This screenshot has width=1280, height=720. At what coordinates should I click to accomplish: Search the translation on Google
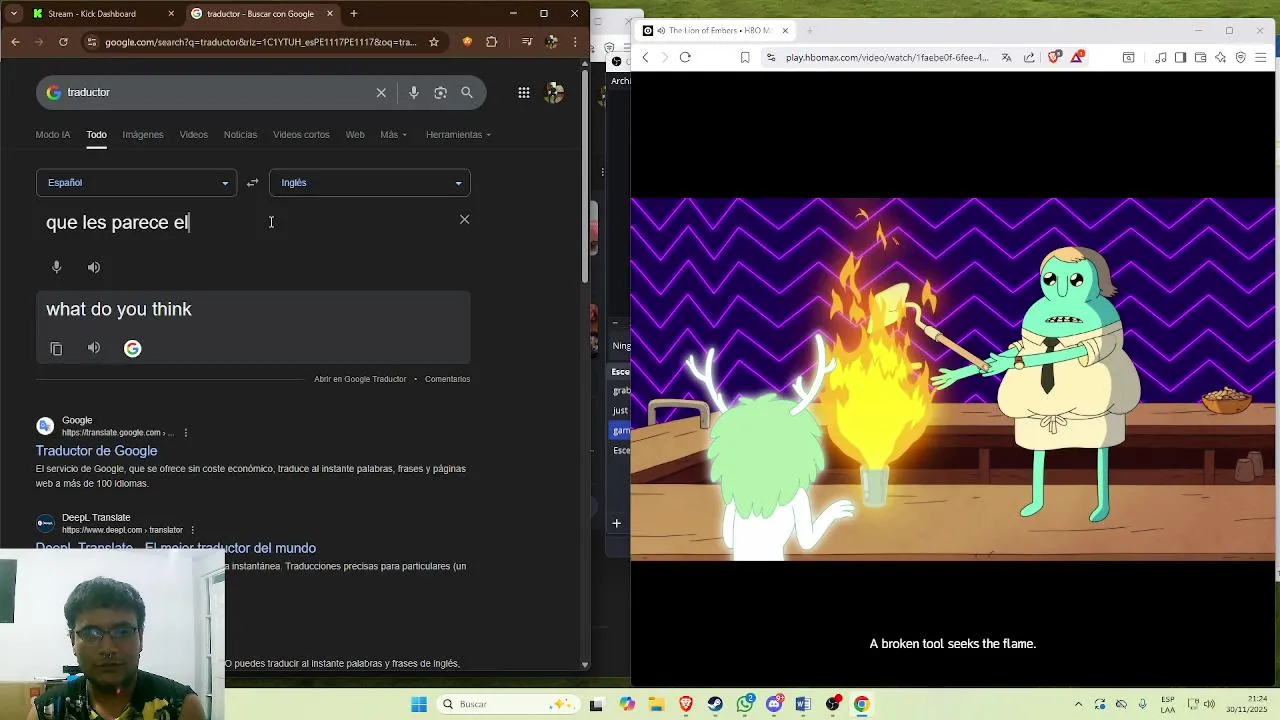tap(133, 349)
